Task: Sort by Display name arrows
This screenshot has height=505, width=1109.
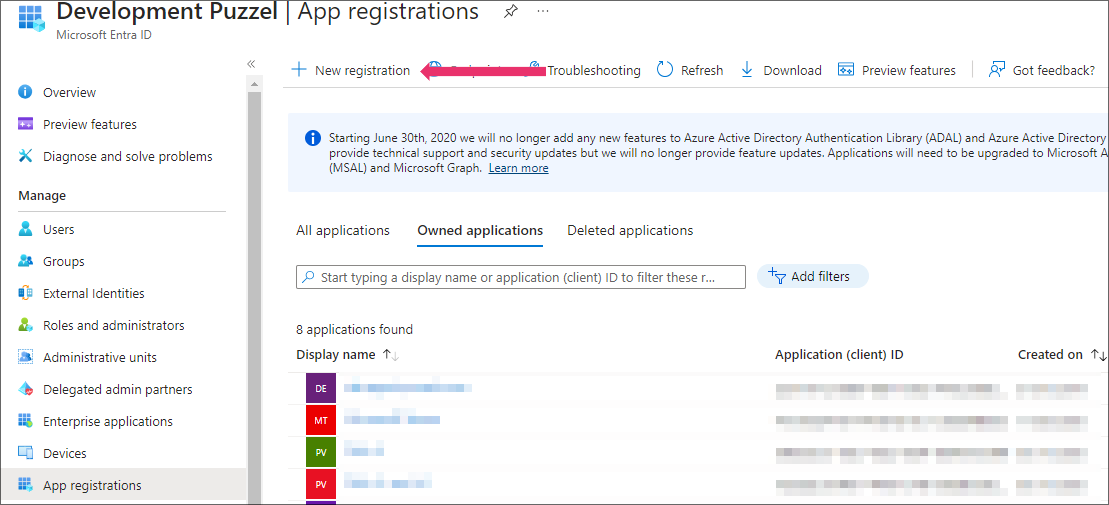Action: [x=390, y=354]
